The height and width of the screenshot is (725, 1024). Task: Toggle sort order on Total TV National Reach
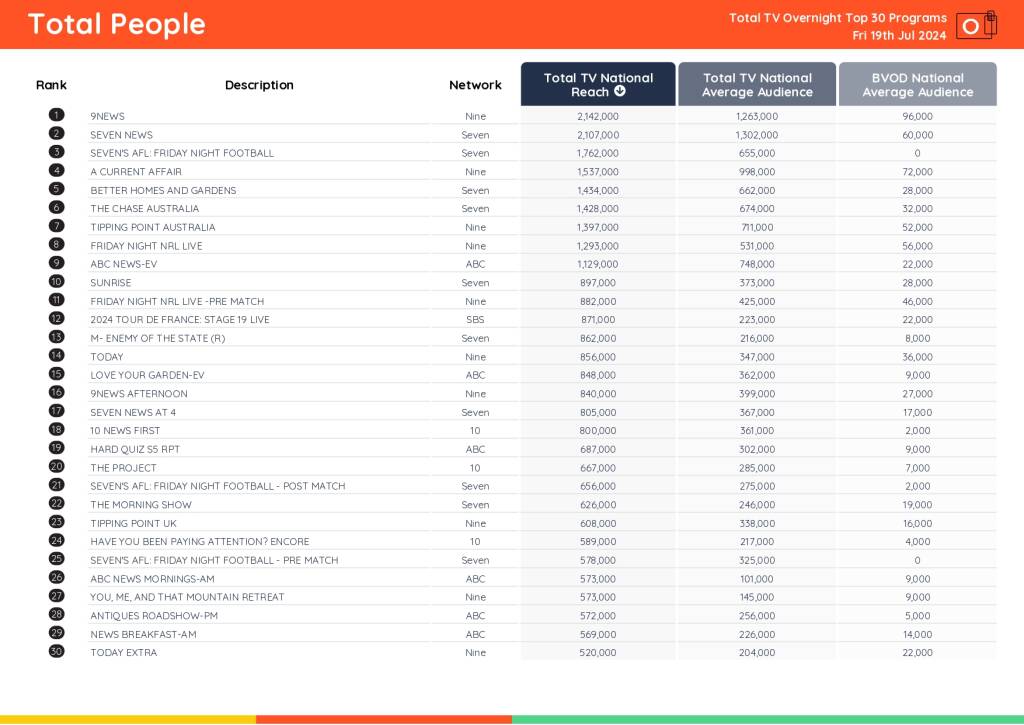point(598,84)
